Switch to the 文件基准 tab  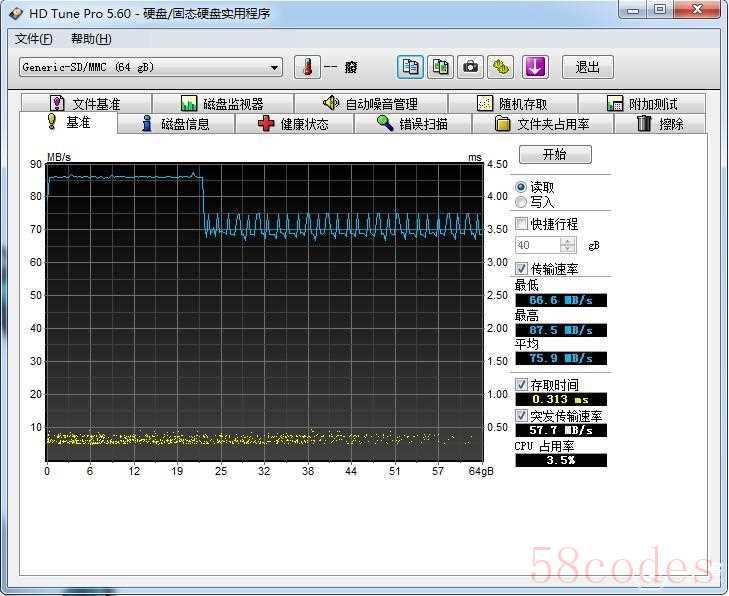(86, 103)
